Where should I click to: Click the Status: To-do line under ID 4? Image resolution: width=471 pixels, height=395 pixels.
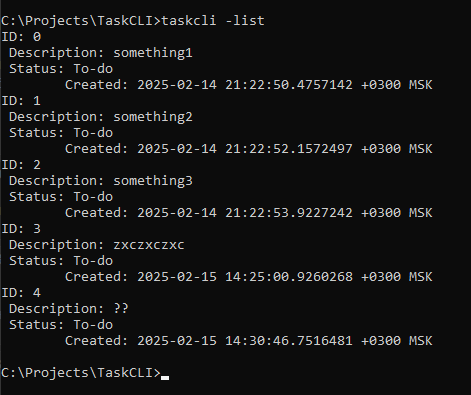click(x=61, y=325)
